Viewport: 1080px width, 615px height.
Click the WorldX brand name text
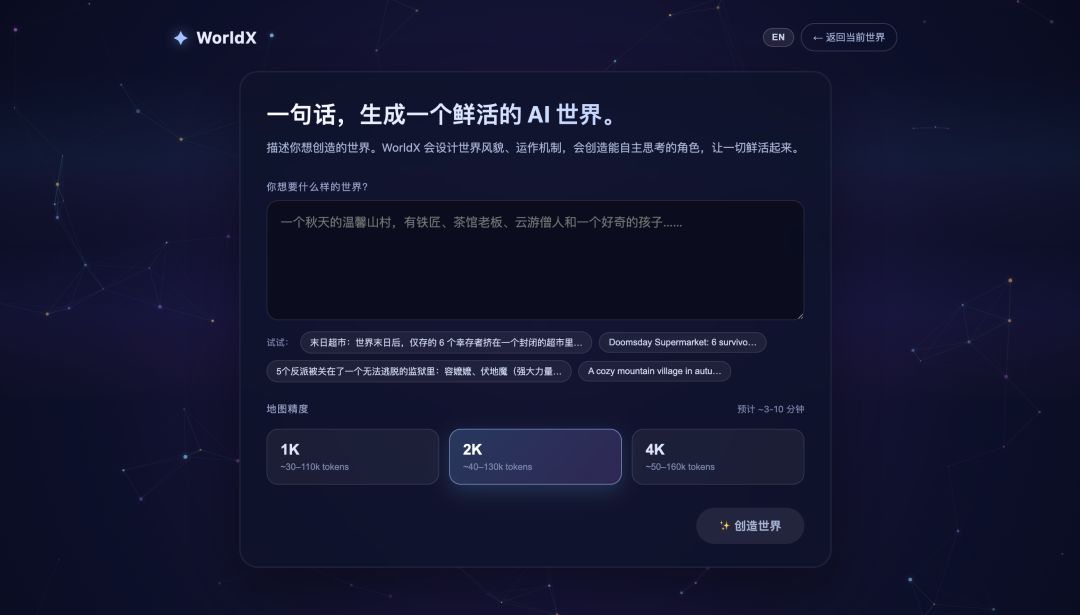(227, 38)
